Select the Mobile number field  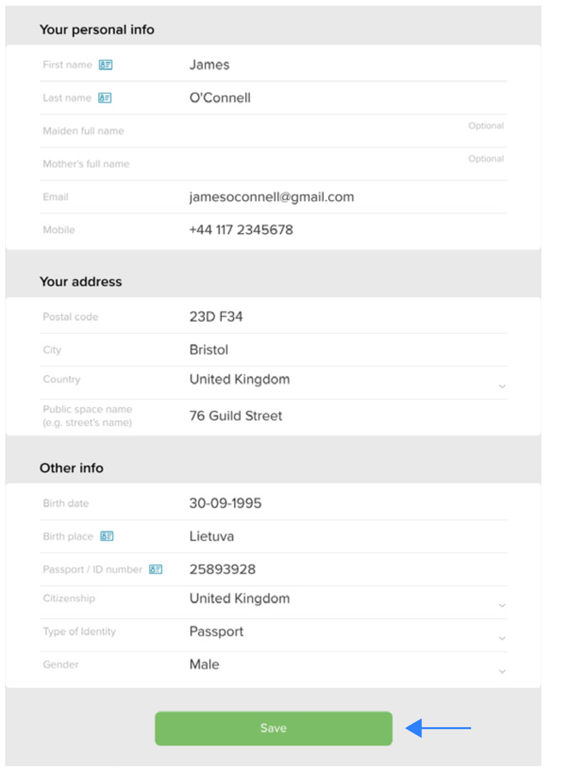[x=274, y=230]
